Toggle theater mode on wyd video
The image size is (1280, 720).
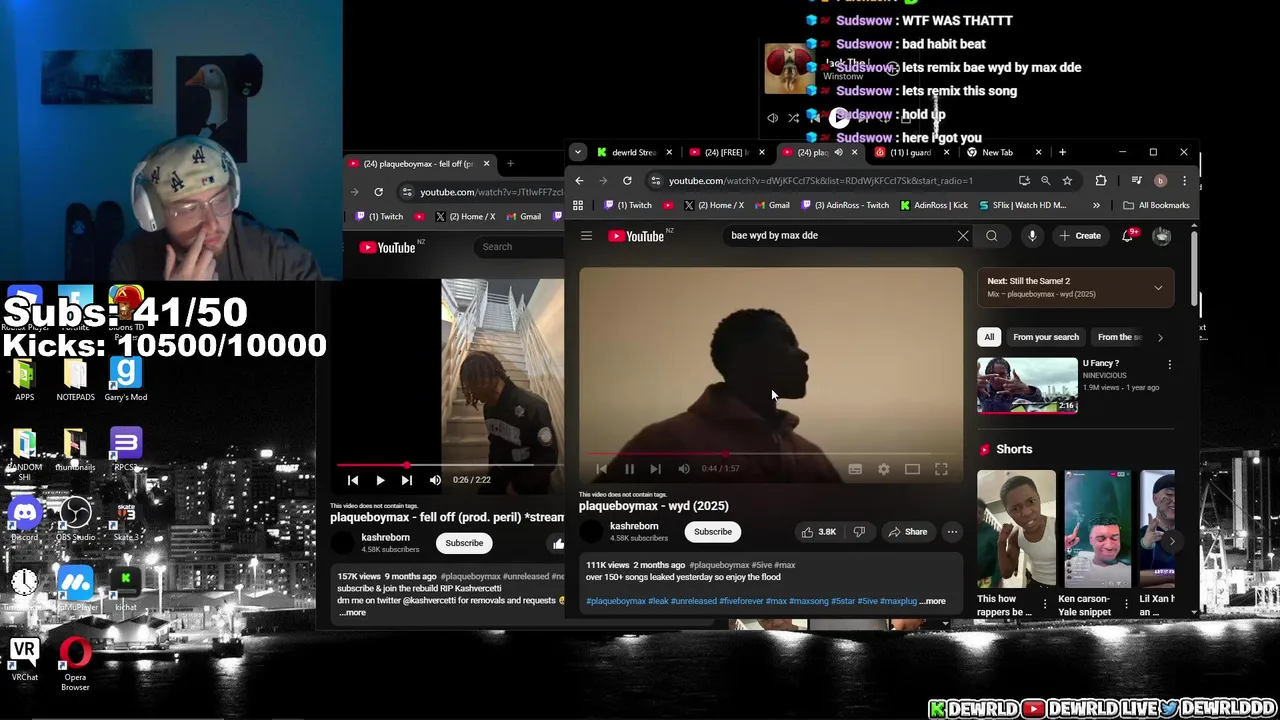[x=912, y=469]
